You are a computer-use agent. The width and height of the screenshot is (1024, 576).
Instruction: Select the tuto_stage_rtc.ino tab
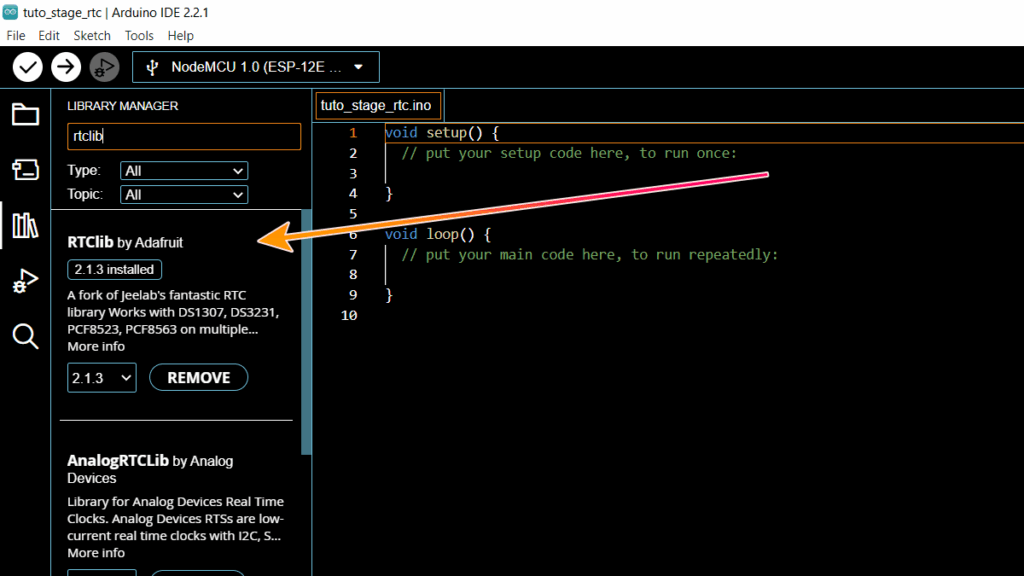377,106
